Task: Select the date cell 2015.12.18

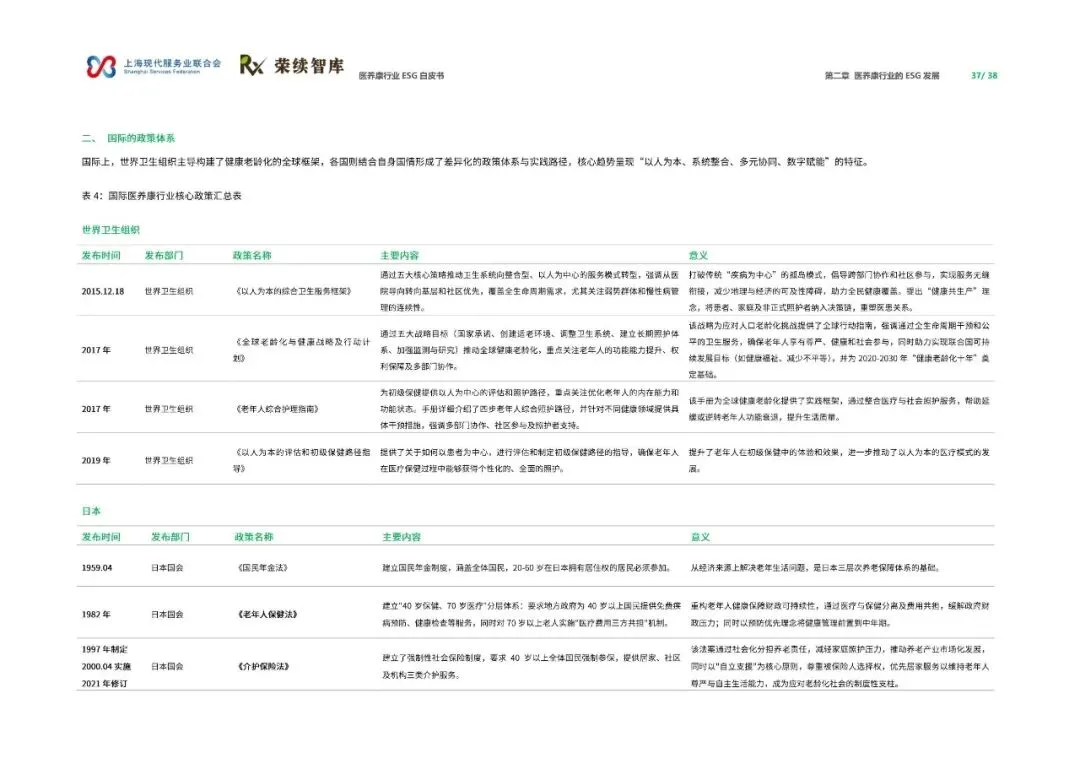Action: 103,291
